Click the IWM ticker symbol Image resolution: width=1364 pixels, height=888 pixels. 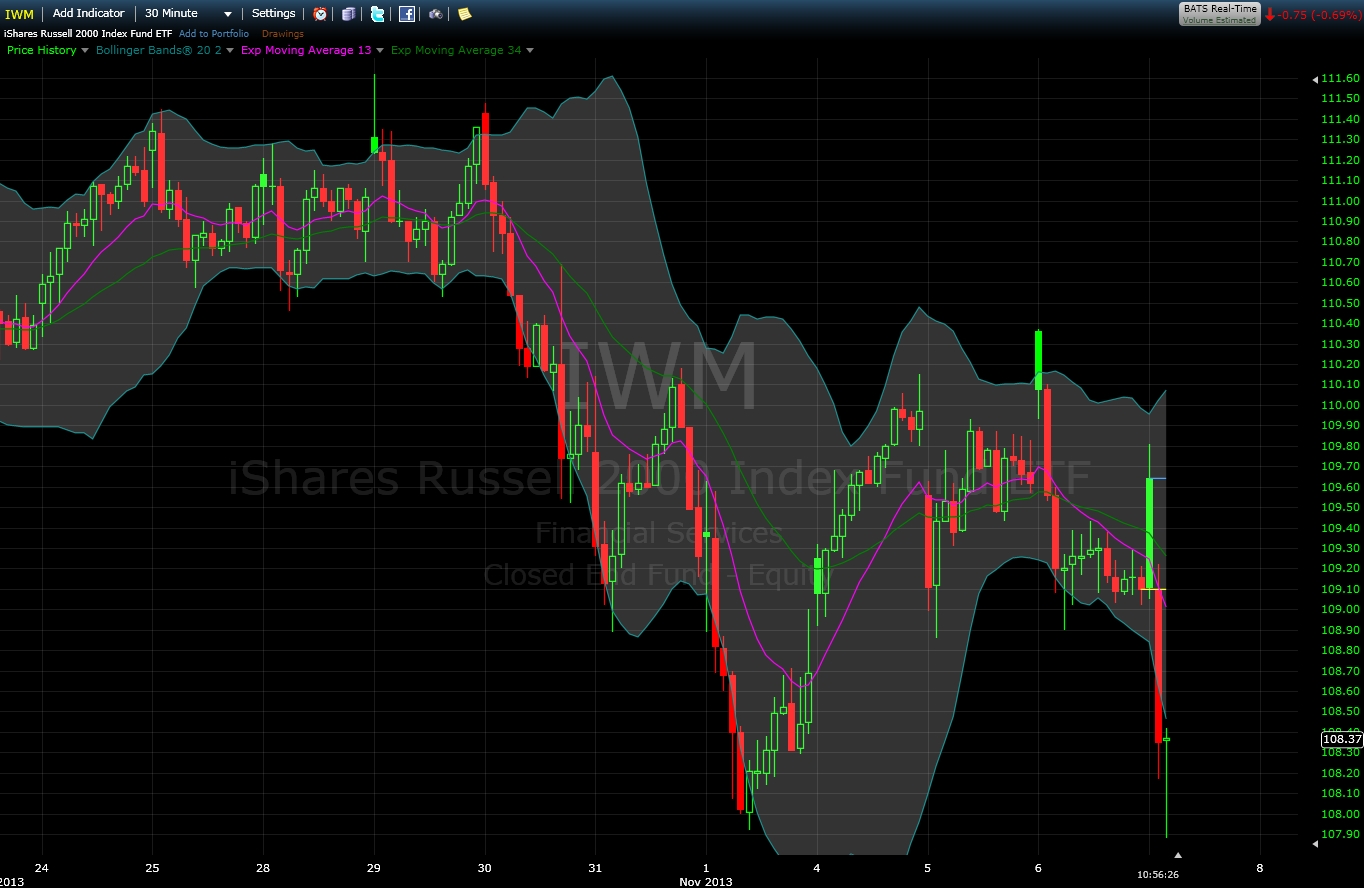[x=18, y=14]
